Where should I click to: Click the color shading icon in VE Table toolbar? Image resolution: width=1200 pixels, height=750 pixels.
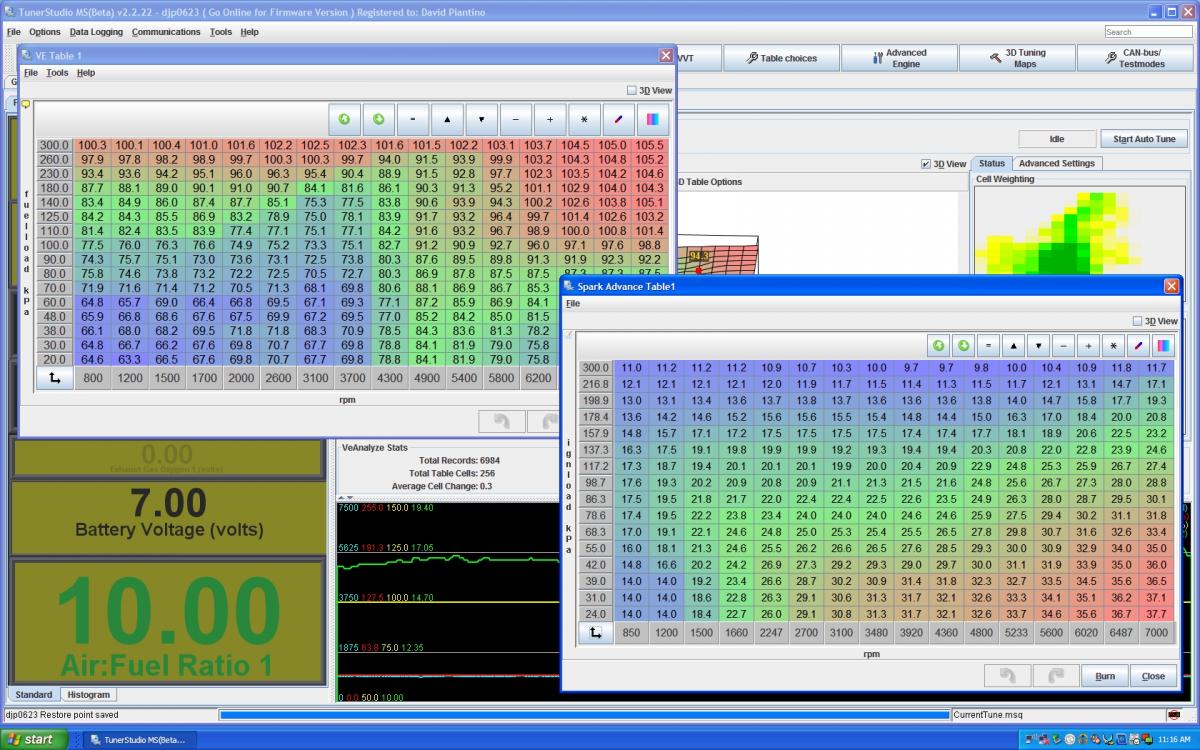652,119
